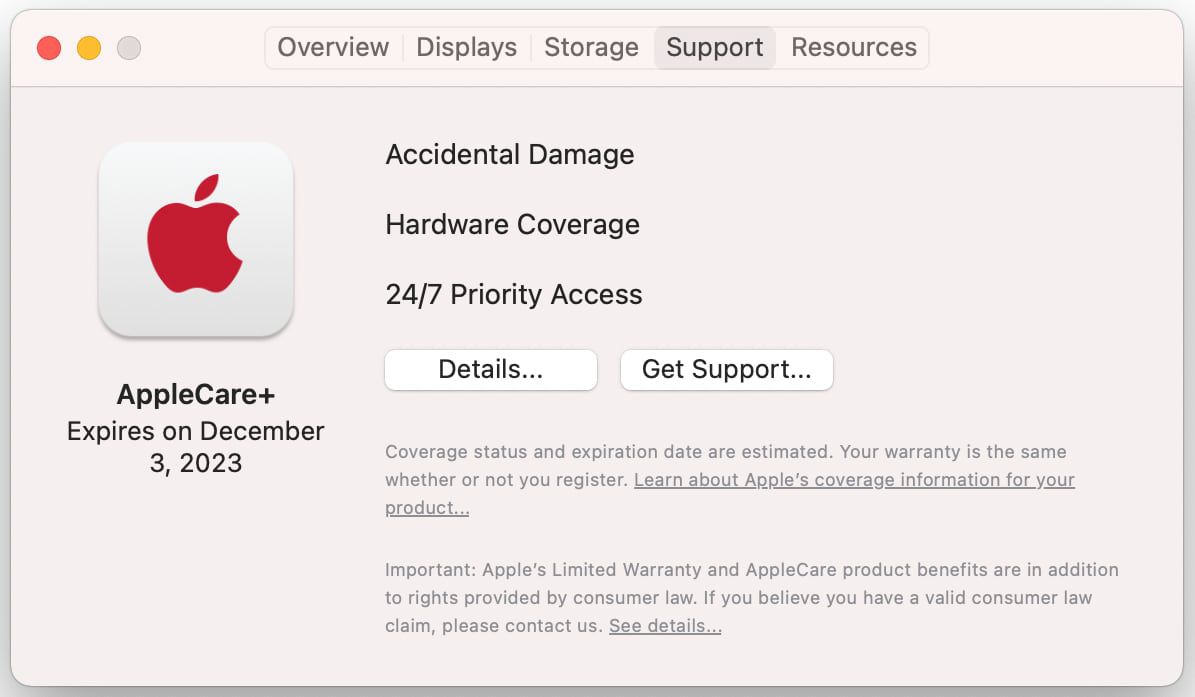Select the December 3, 2023 expiration text
The image size is (1195, 697).
click(x=195, y=446)
